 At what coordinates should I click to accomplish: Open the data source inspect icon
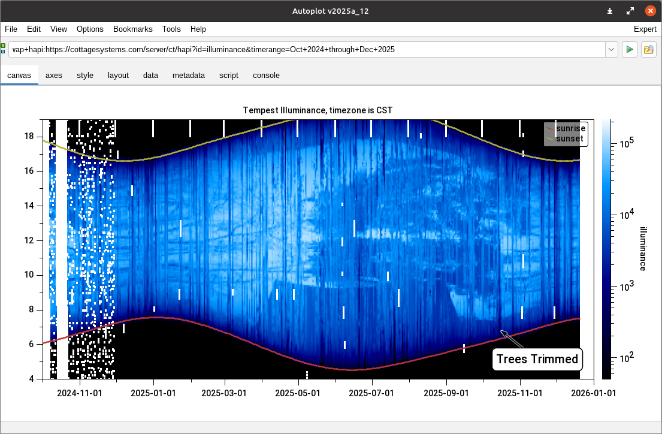[648, 49]
